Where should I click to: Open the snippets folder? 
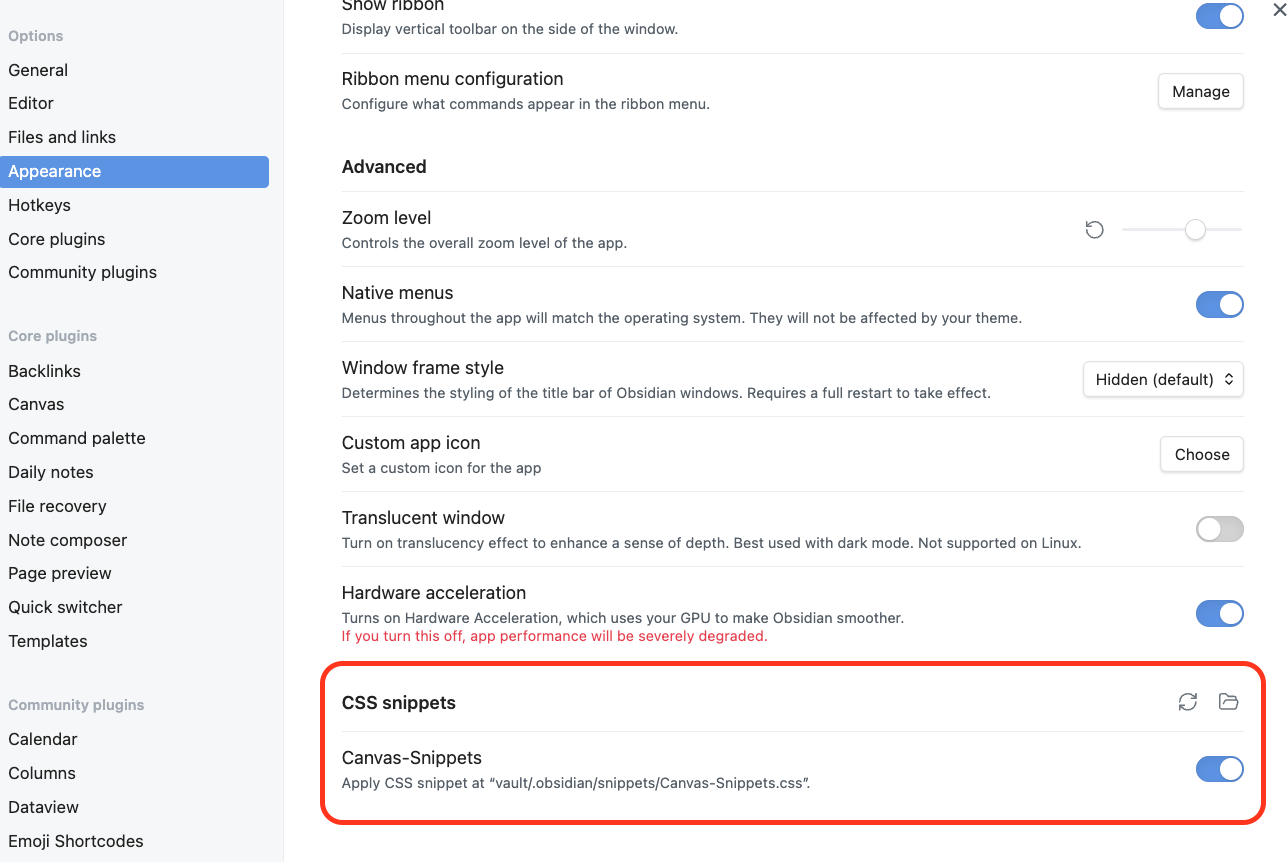[x=1229, y=702]
